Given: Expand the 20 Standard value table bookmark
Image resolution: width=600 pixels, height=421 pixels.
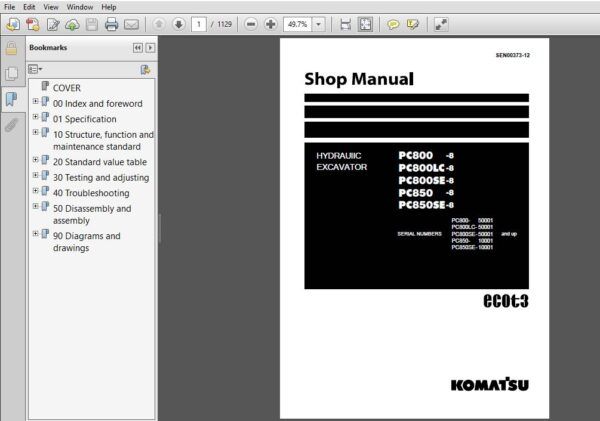Looking at the screenshot, I should click(x=36, y=160).
